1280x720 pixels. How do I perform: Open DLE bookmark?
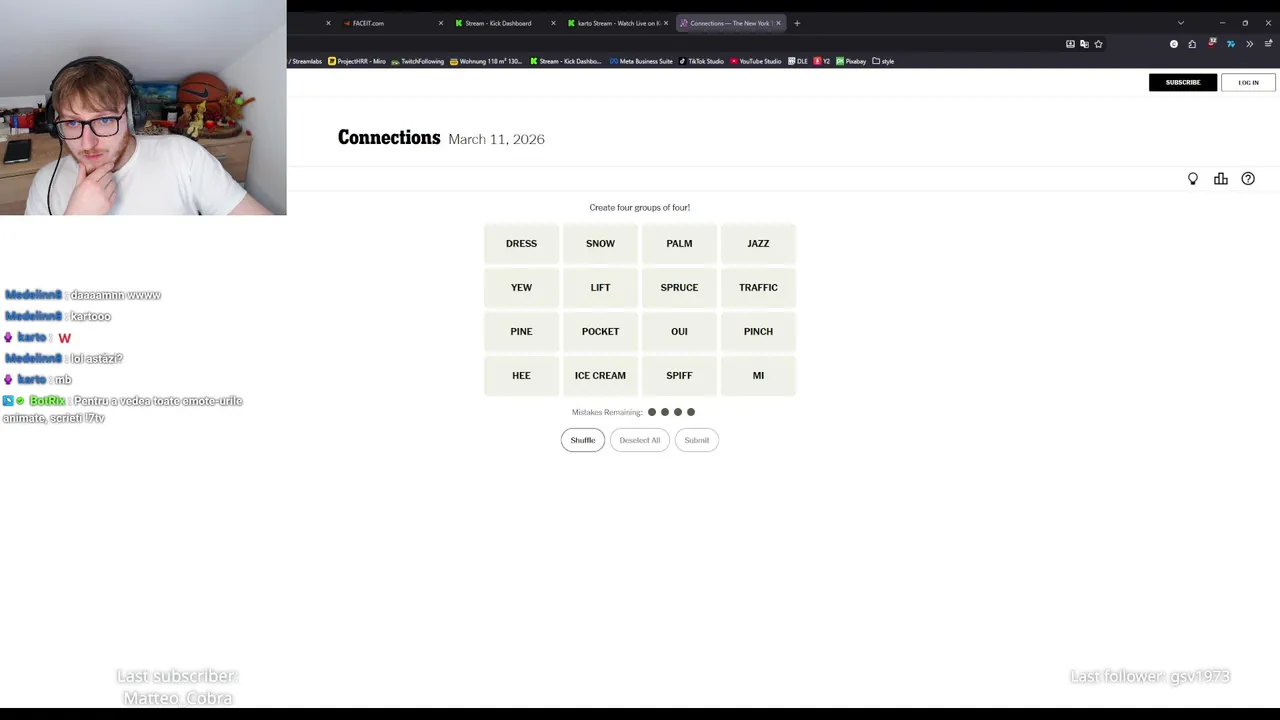(x=798, y=61)
